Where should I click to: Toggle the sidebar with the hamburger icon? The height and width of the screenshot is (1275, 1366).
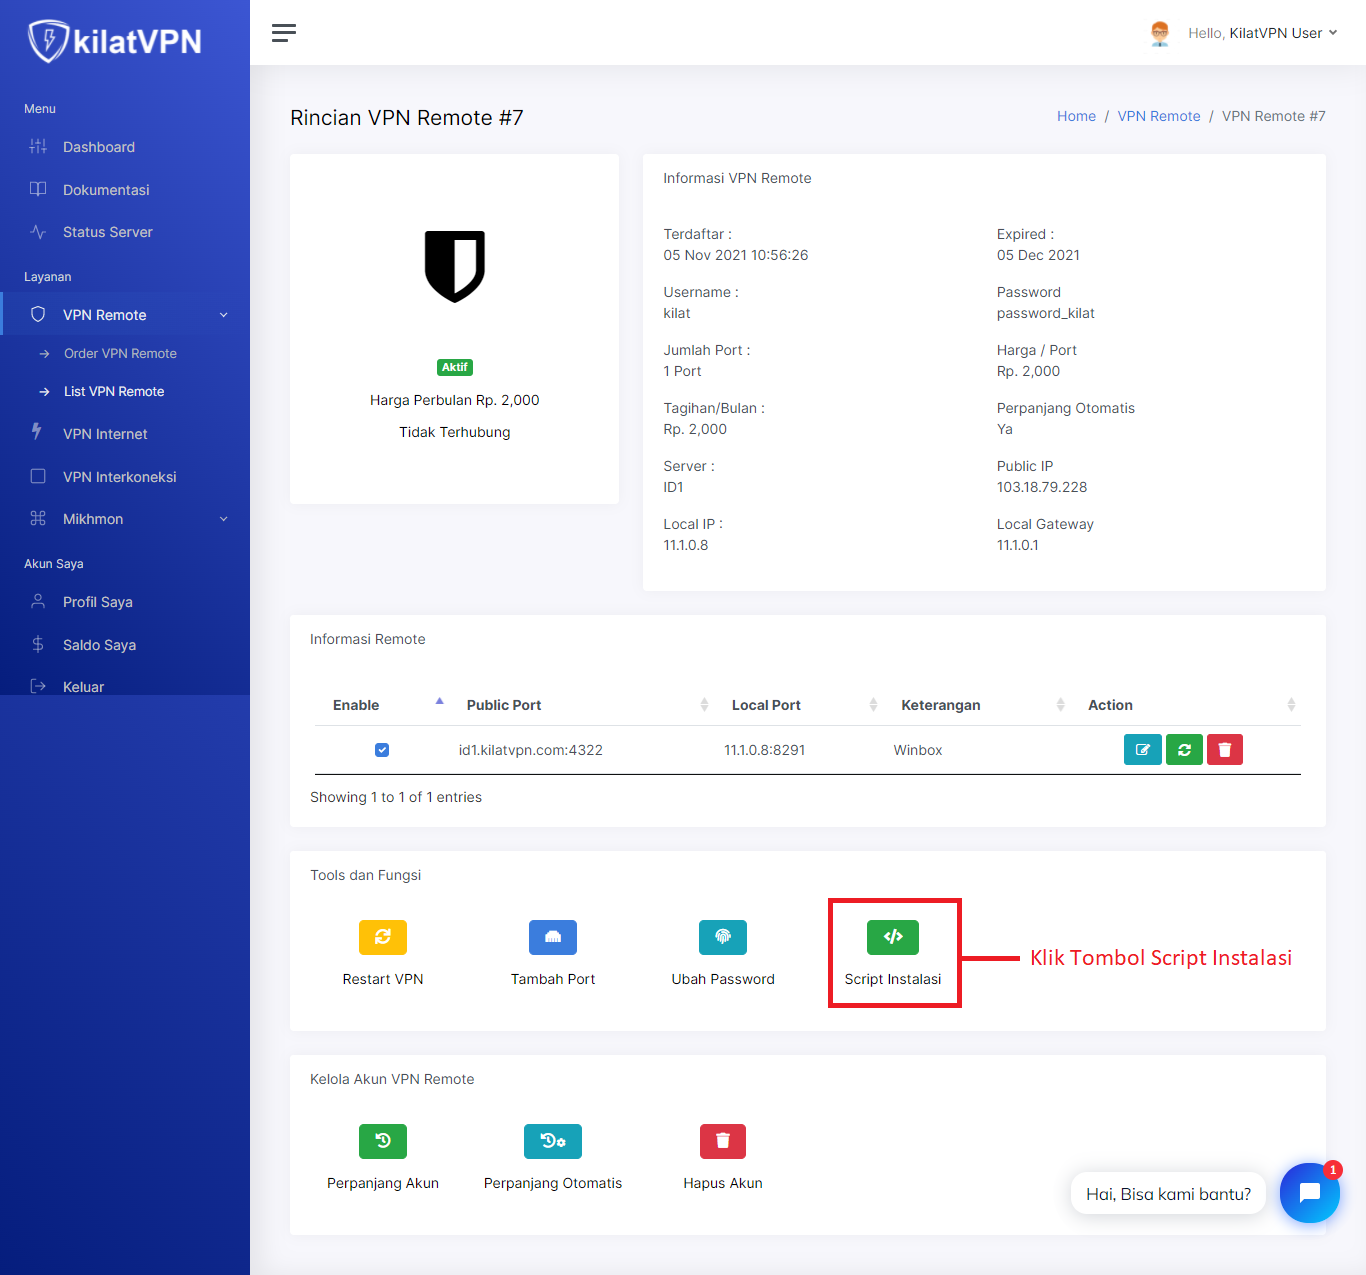[x=283, y=32]
